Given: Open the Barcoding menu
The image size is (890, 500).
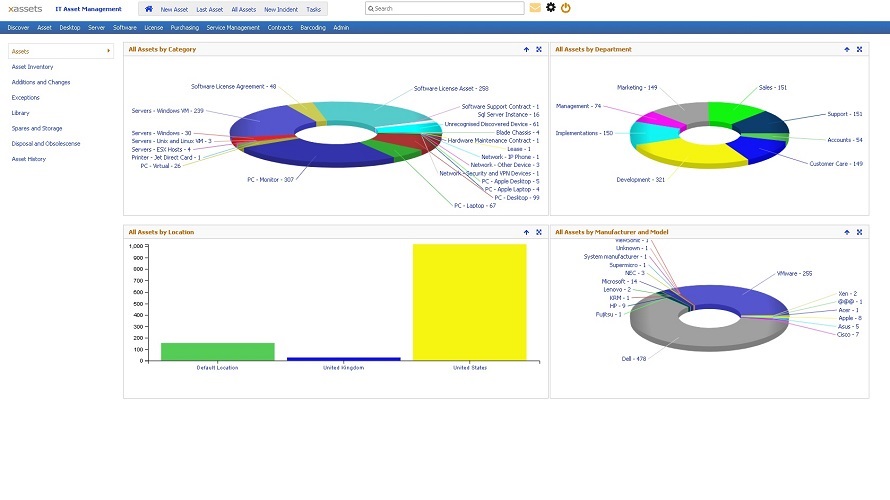Looking at the screenshot, I should [x=313, y=28].
